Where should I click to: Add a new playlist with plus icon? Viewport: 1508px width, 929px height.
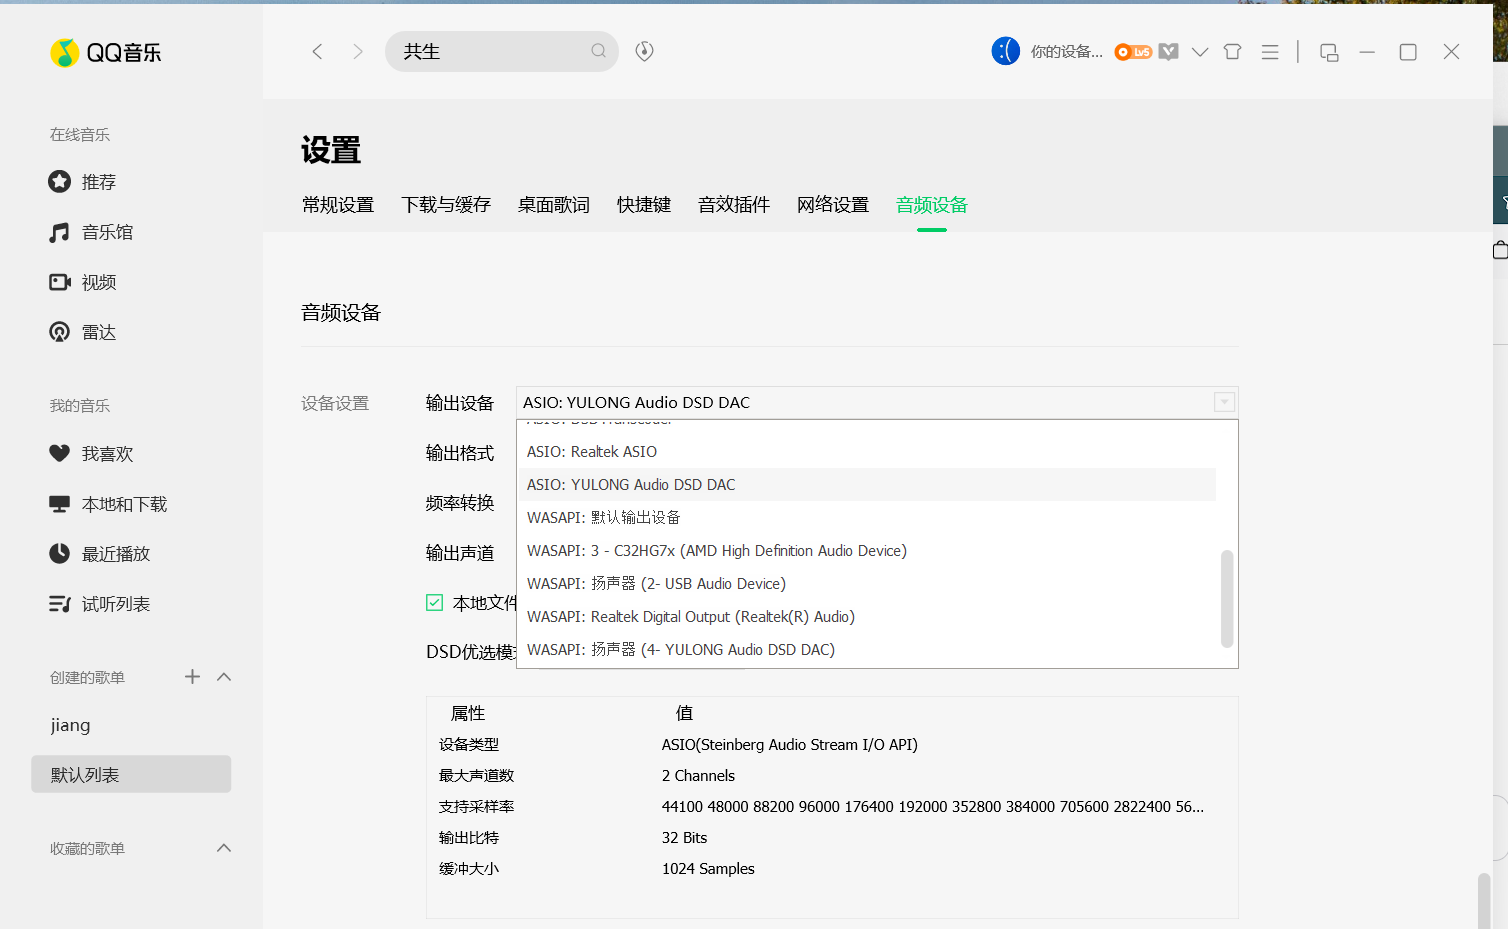(192, 677)
